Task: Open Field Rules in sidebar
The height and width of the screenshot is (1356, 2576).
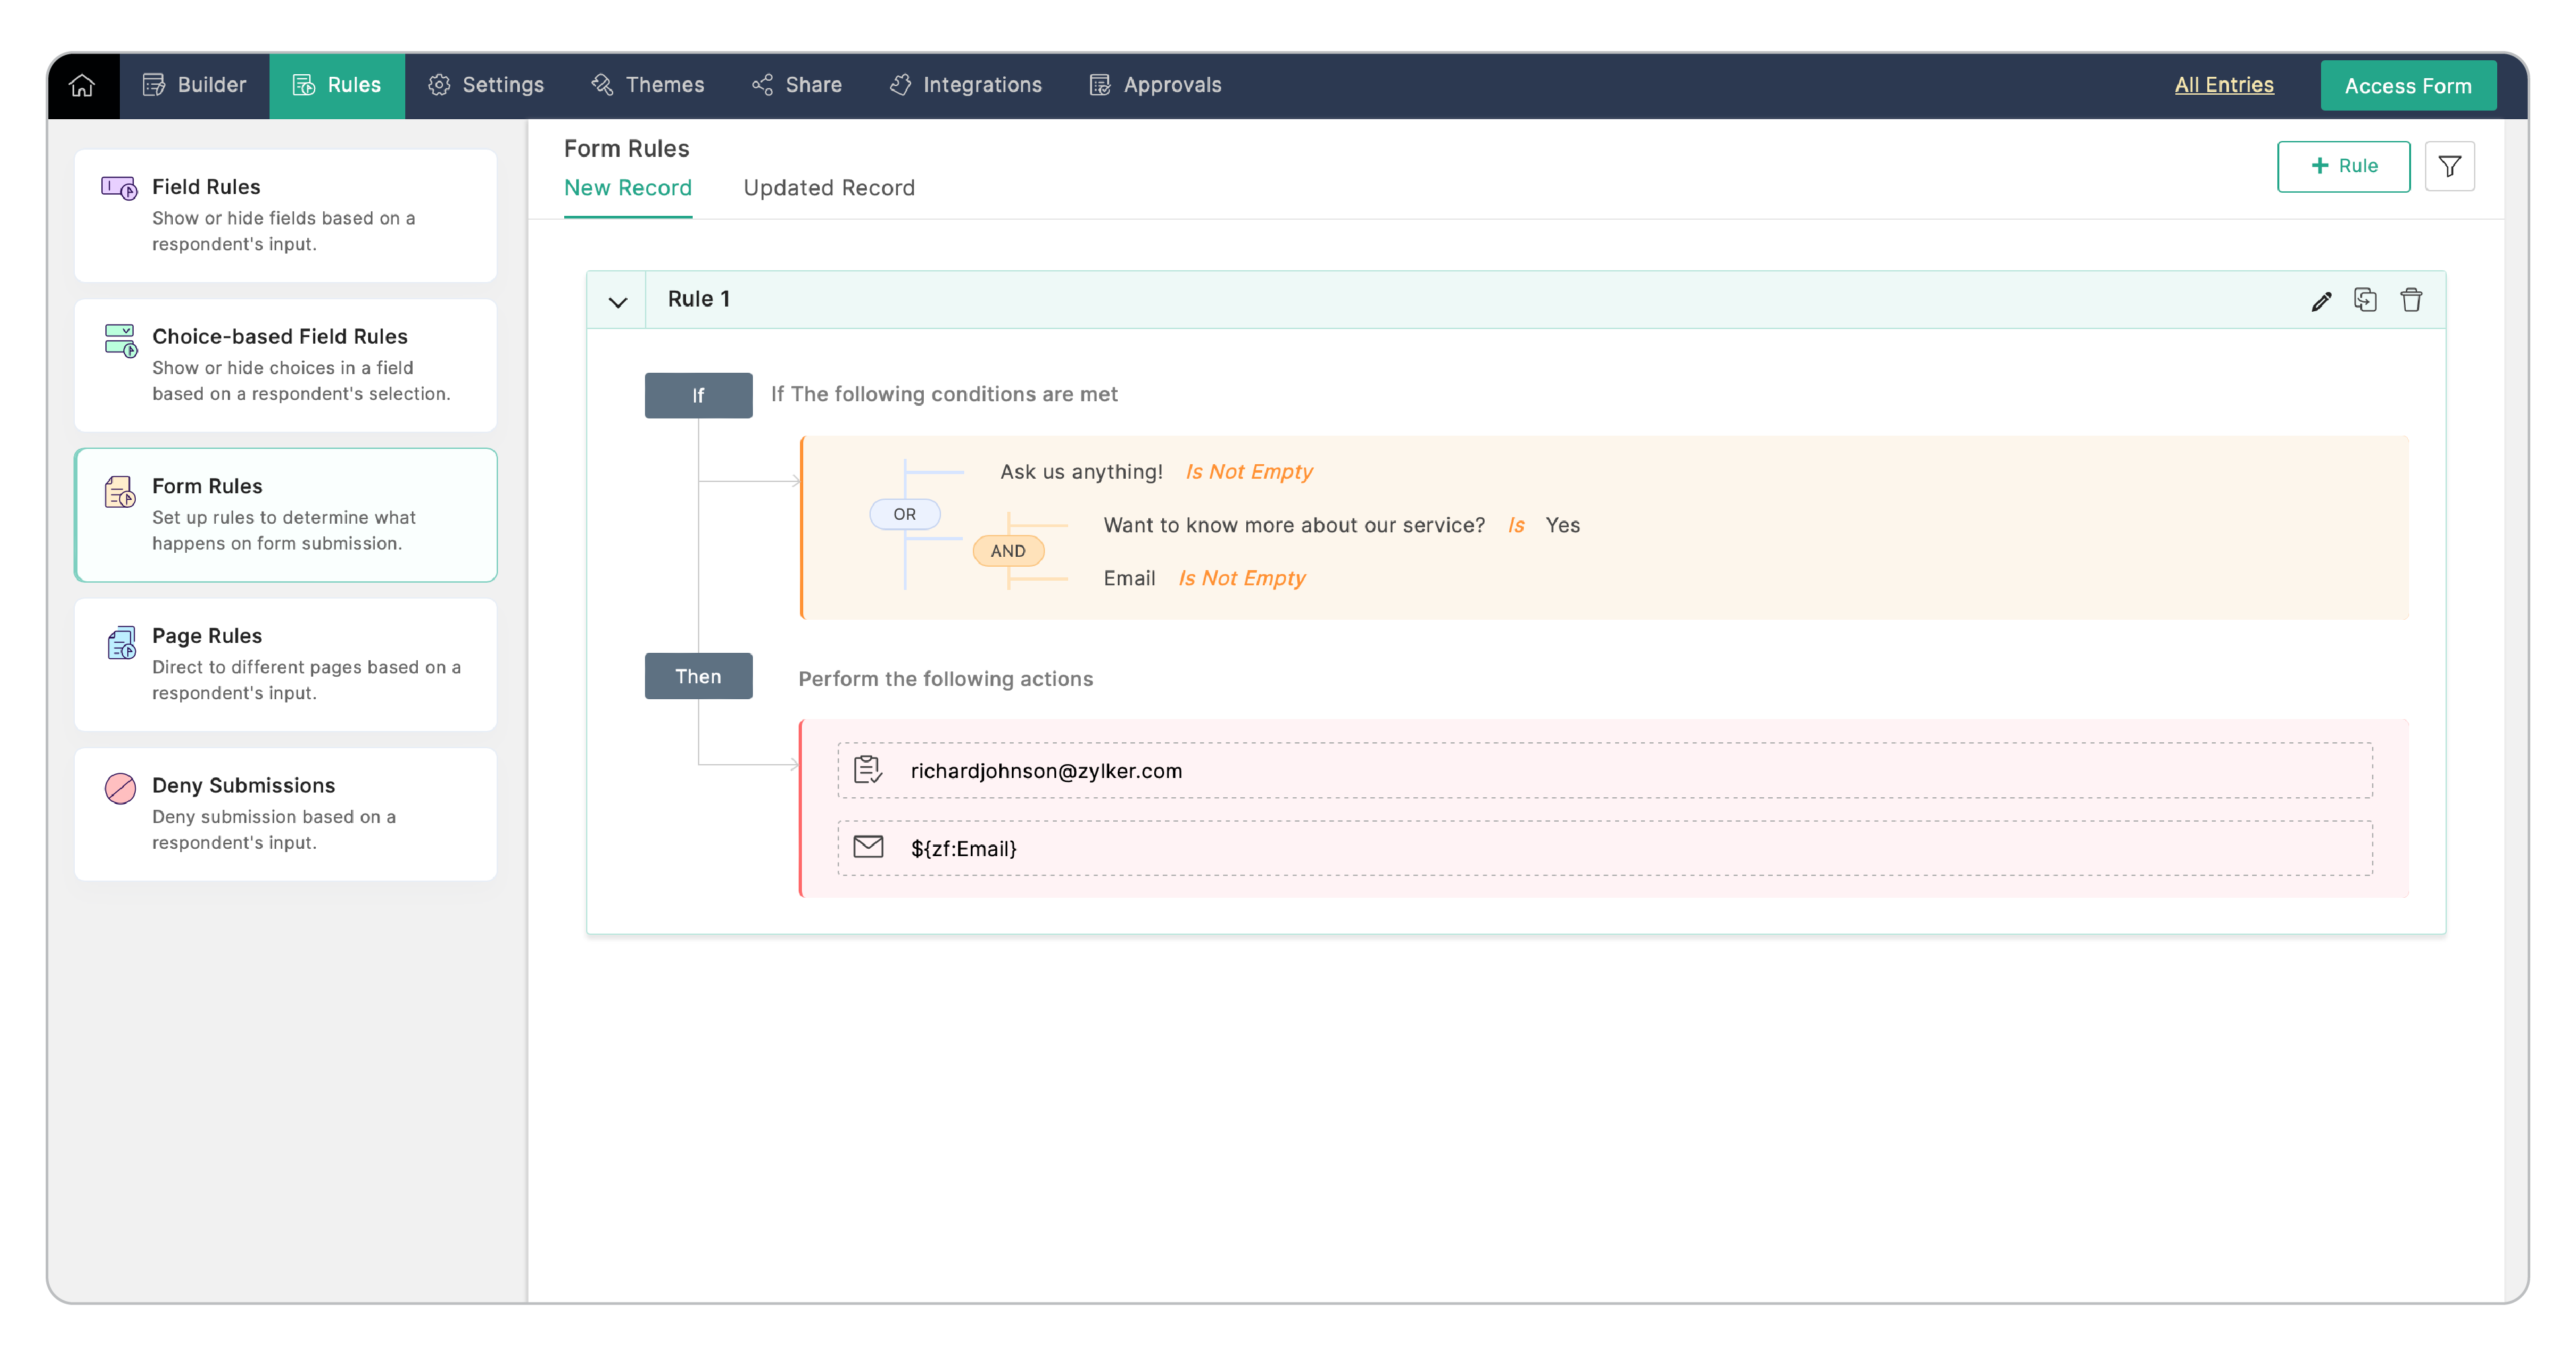Action: (x=285, y=215)
